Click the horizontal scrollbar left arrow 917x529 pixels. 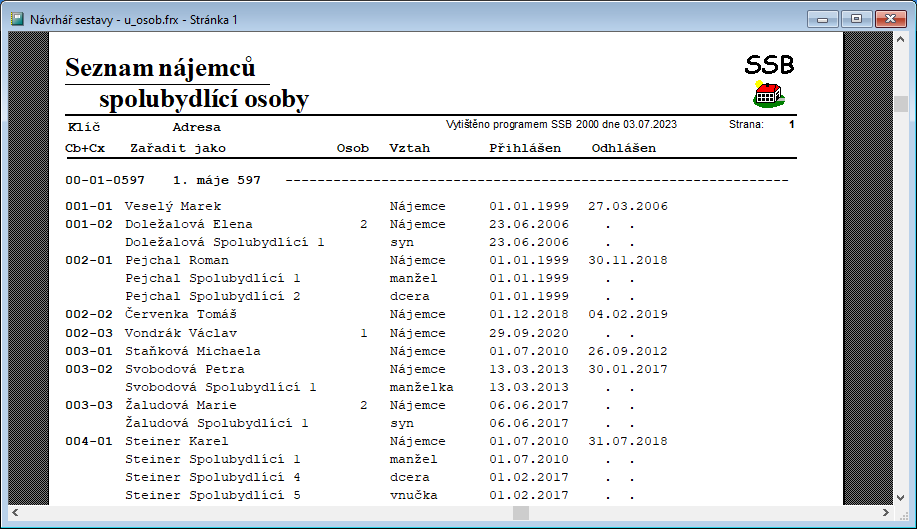pos(16,512)
